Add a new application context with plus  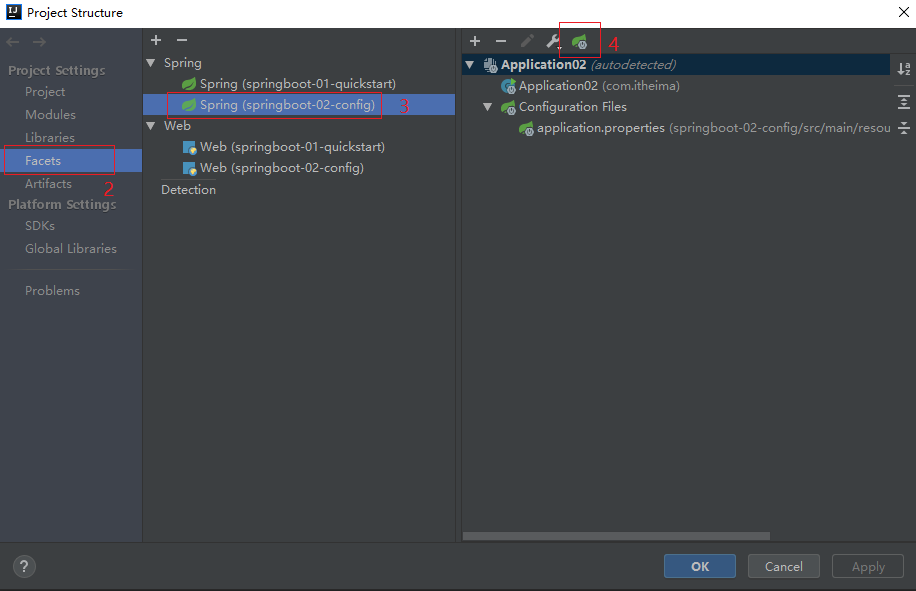click(x=475, y=41)
